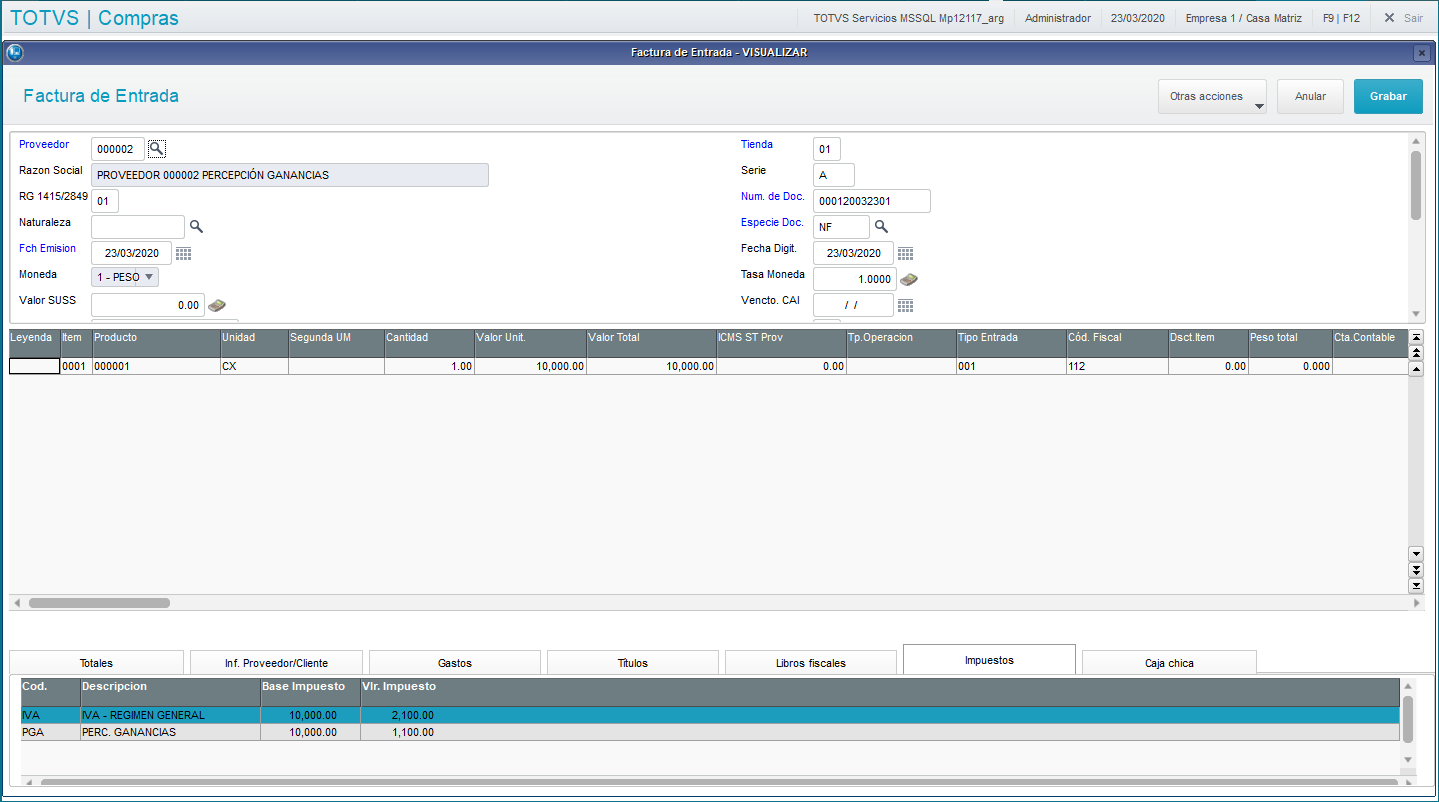Select the PERC. GANANCIAS tax row
1439x802 pixels.
coord(710,732)
